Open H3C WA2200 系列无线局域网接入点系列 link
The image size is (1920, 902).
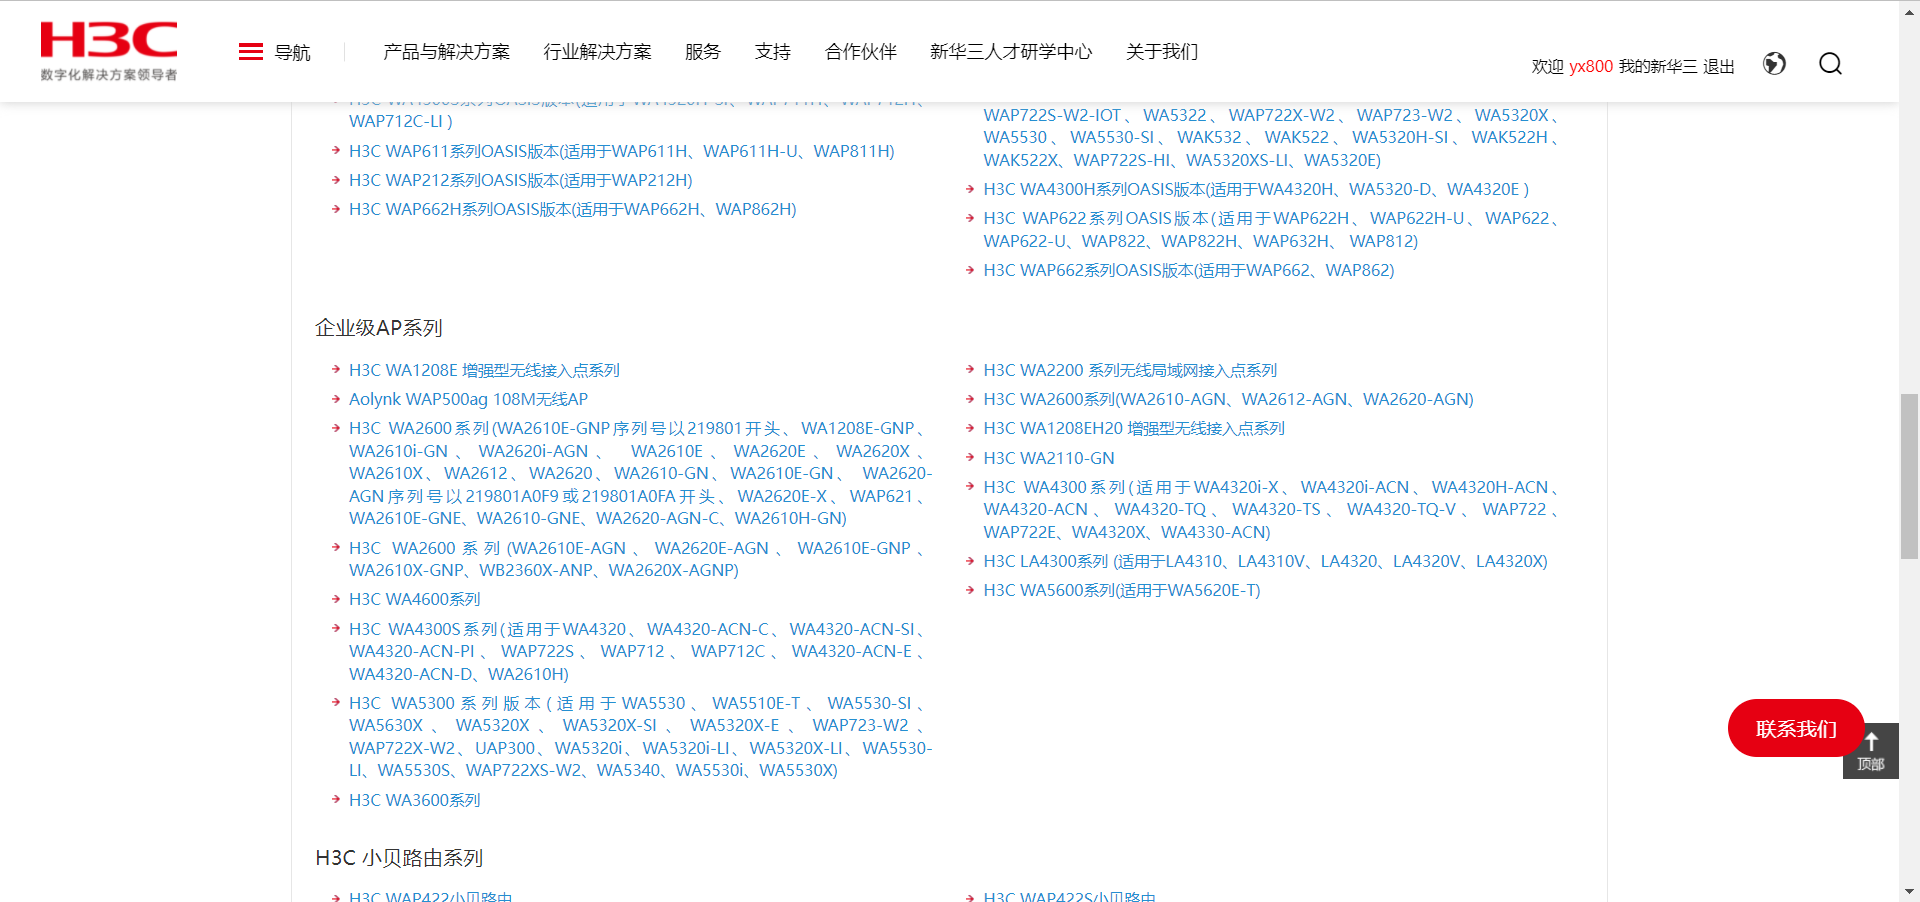pyautogui.click(x=1131, y=370)
